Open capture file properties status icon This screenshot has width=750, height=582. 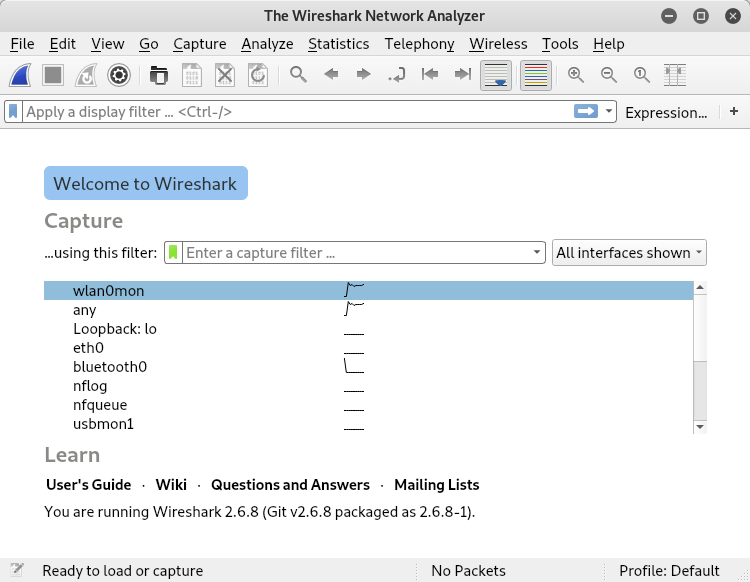pos(17,570)
